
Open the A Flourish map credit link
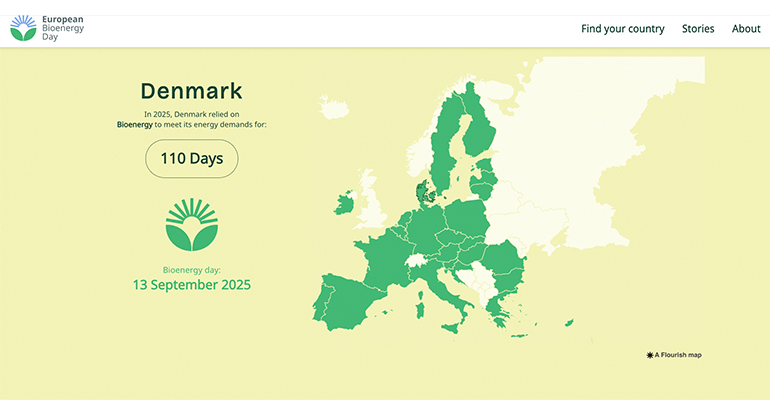[674, 355]
